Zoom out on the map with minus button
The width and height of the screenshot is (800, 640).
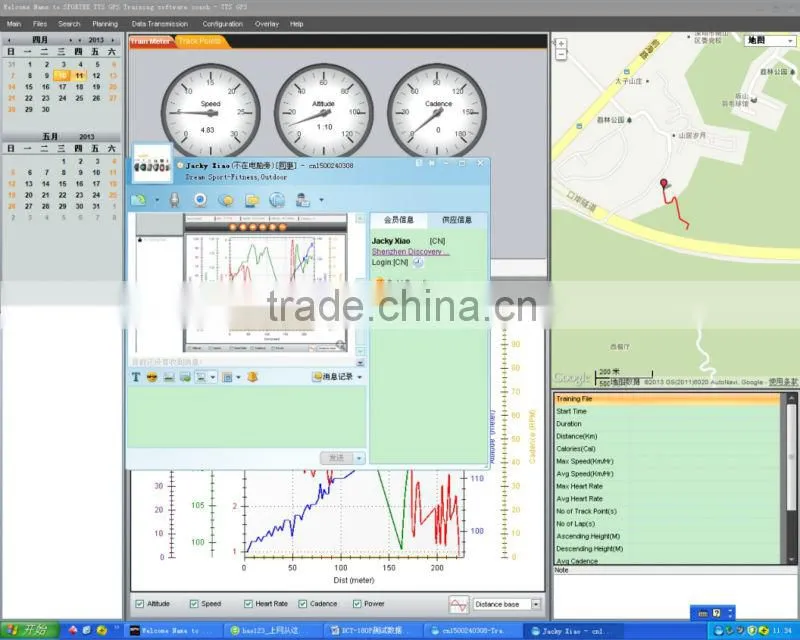coord(561,54)
